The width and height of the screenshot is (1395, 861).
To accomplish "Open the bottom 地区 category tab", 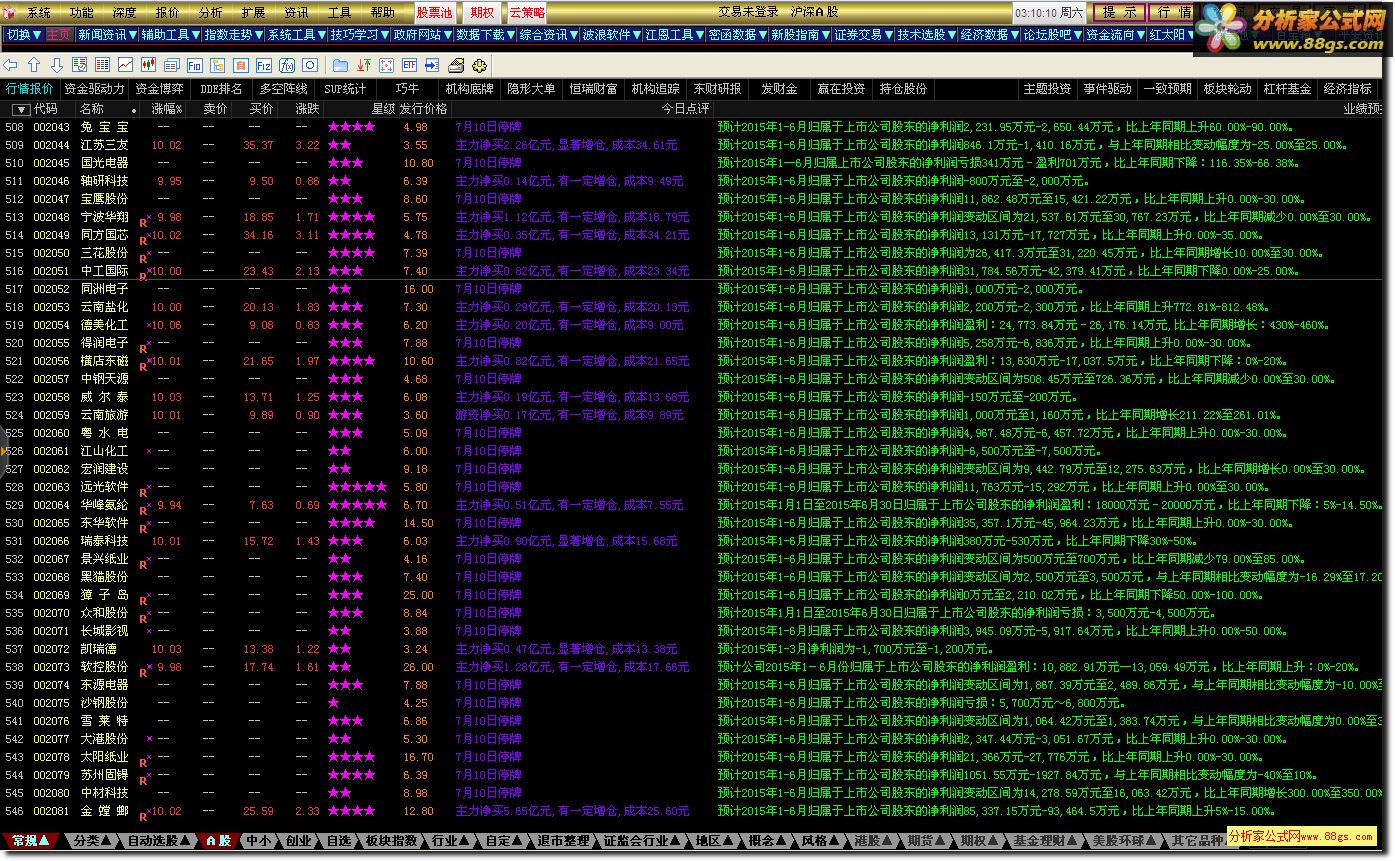I will pyautogui.click(x=713, y=841).
